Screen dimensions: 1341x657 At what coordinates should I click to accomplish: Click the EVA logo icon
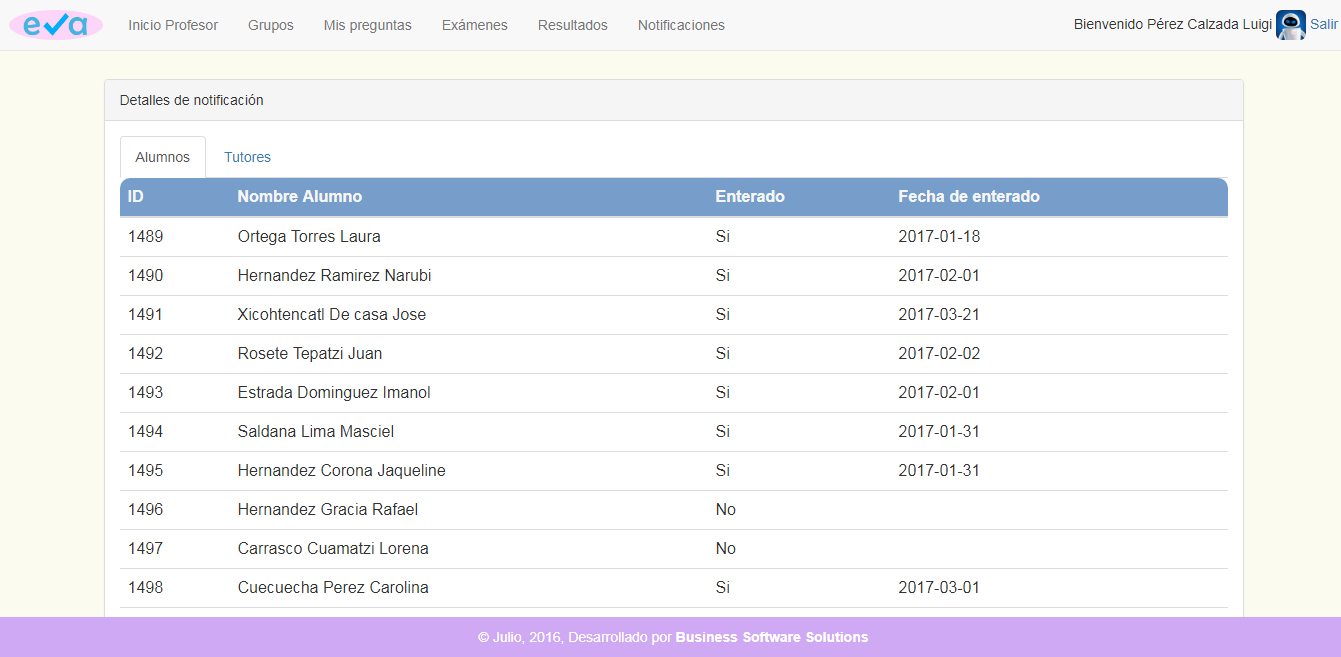point(55,23)
